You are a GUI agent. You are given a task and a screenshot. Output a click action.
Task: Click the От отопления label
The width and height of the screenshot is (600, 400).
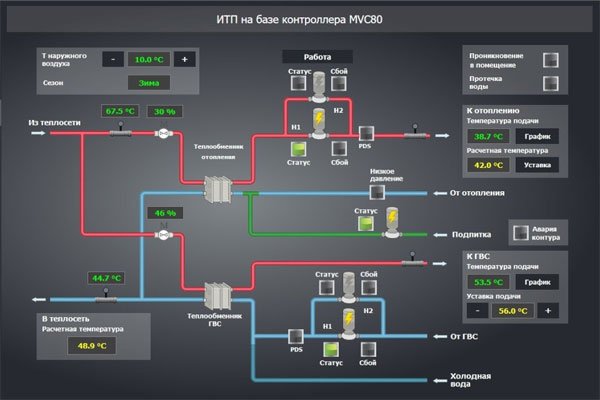pyautogui.click(x=477, y=193)
